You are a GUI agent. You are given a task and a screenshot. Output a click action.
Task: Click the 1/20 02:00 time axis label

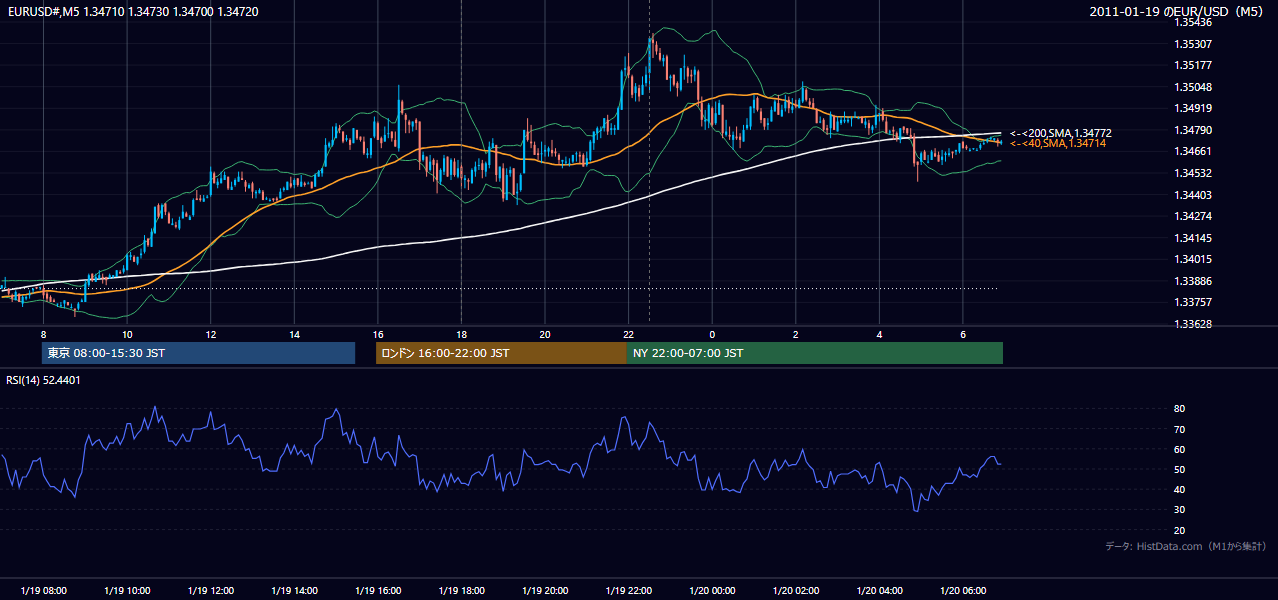pyautogui.click(x=796, y=590)
